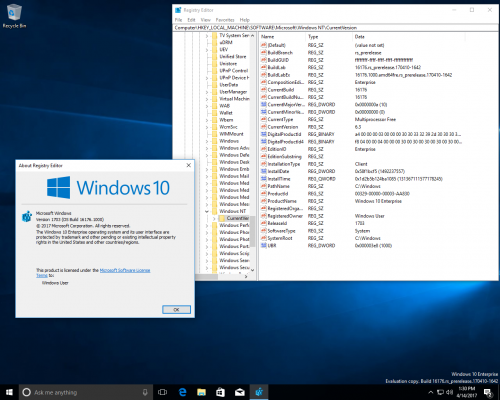Screen dimensions: 500x400
Task: Expand the WAB key
Action: [x=207, y=106]
